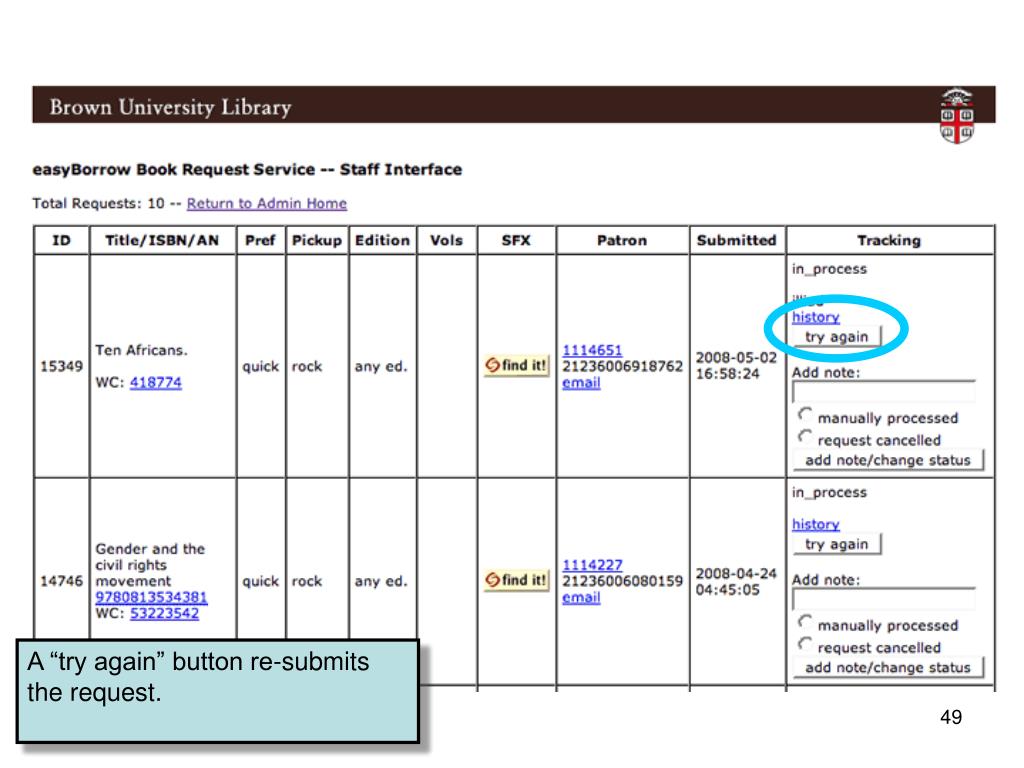
Task: Click the Pref column header
Action: point(260,240)
